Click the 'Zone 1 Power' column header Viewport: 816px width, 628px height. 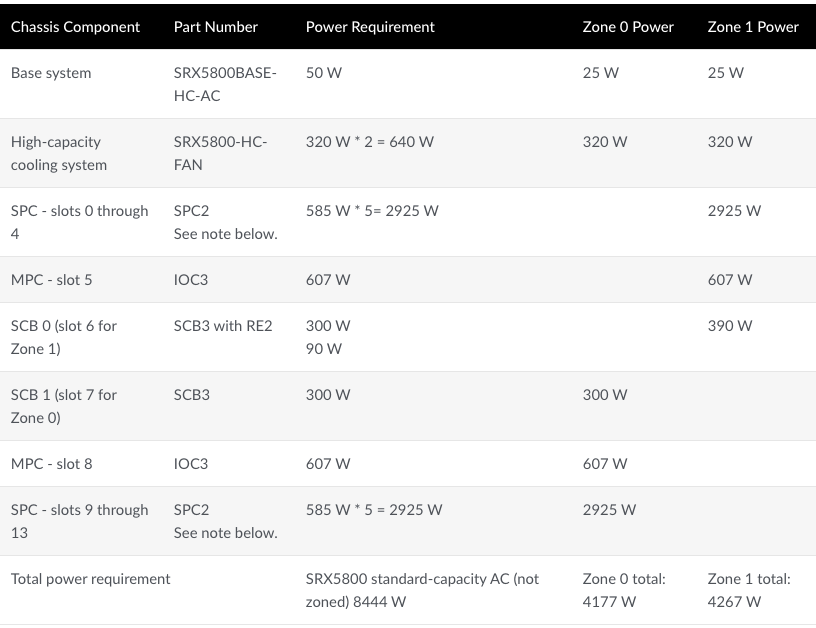click(x=753, y=27)
